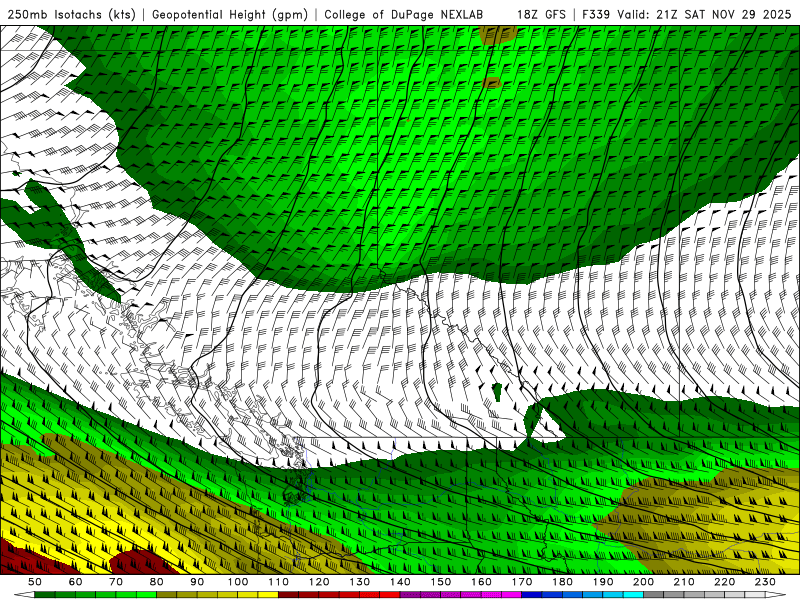This screenshot has height=600, width=800.
Task: Click the 220 label on the color scale
Action: 724,582
